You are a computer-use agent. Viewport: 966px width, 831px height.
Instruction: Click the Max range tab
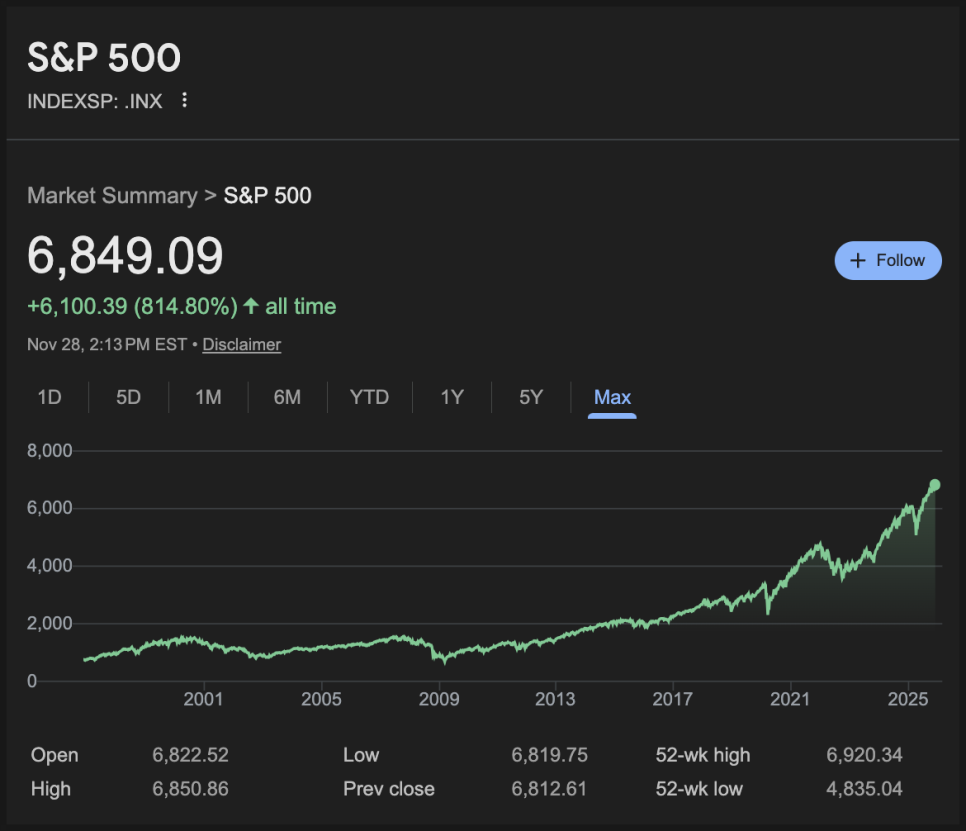pyautogui.click(x=612, y=397)
